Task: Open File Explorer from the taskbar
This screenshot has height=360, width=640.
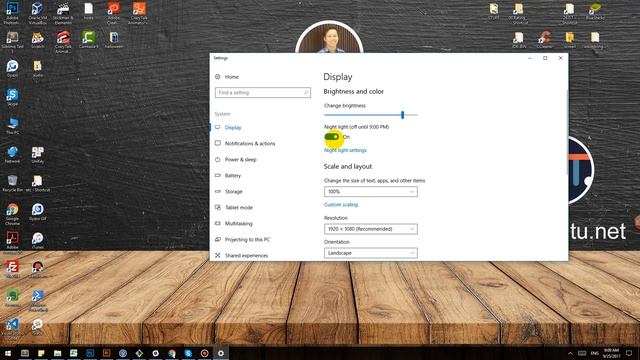Action: [57, 353]
